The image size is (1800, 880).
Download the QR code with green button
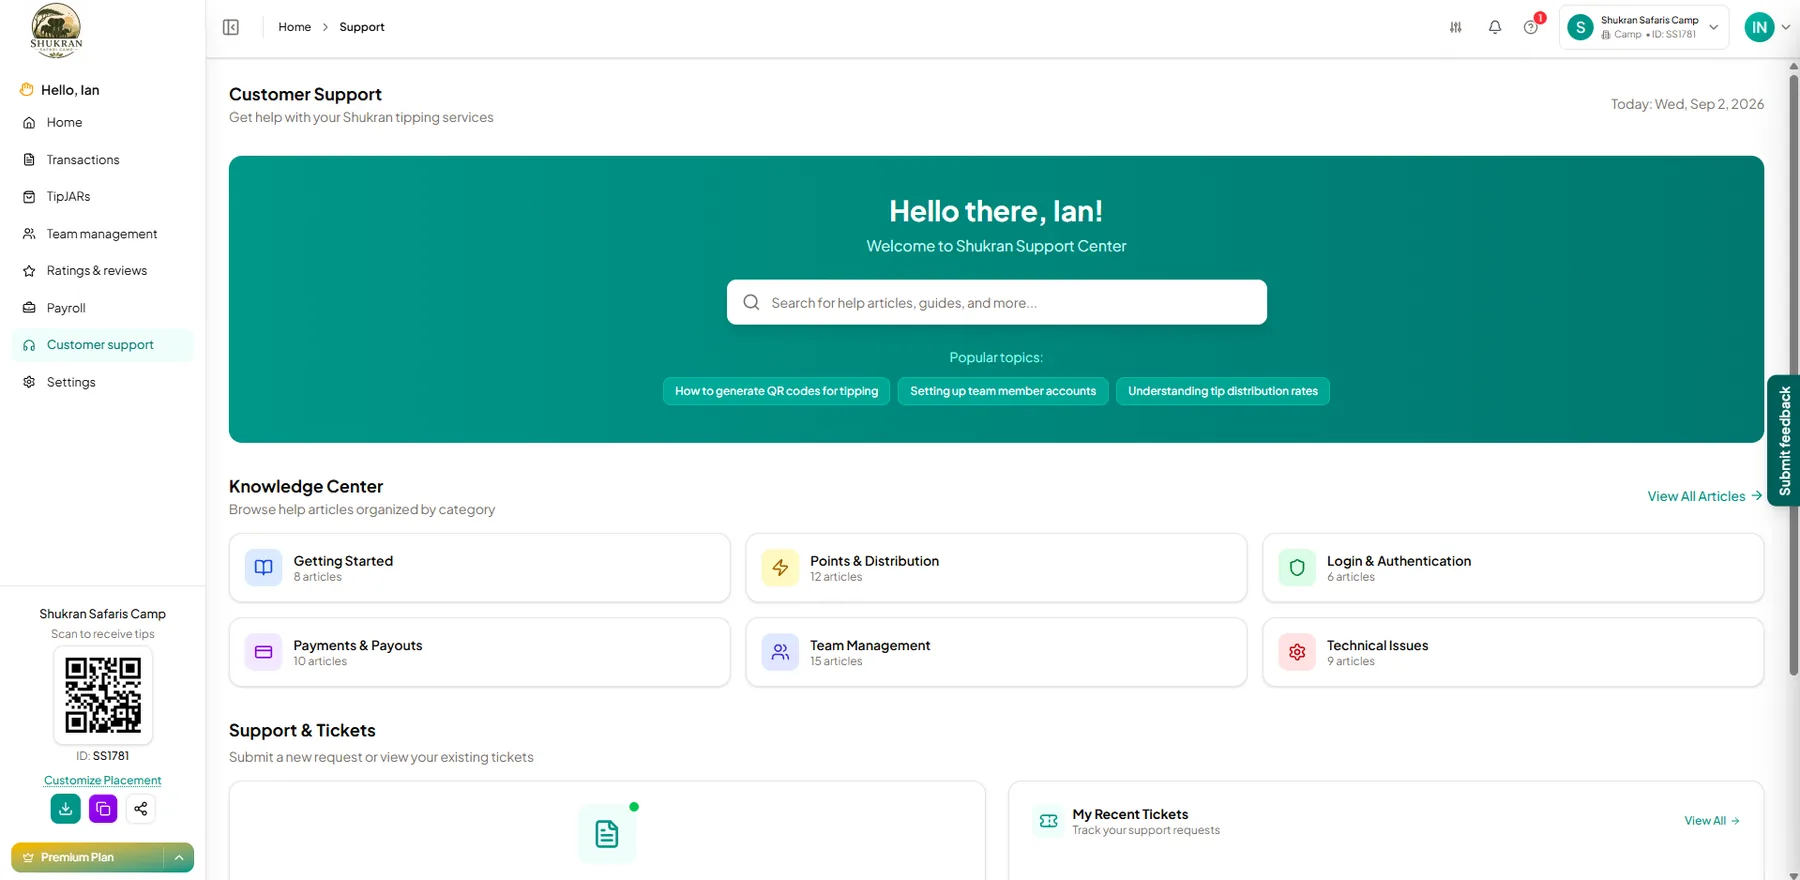65,809
